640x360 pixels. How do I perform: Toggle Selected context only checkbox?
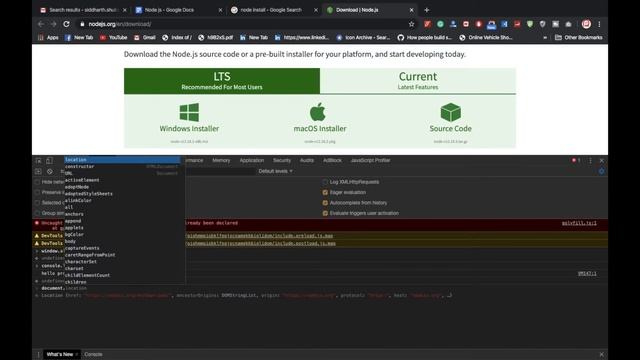click(x=38, y=202)
